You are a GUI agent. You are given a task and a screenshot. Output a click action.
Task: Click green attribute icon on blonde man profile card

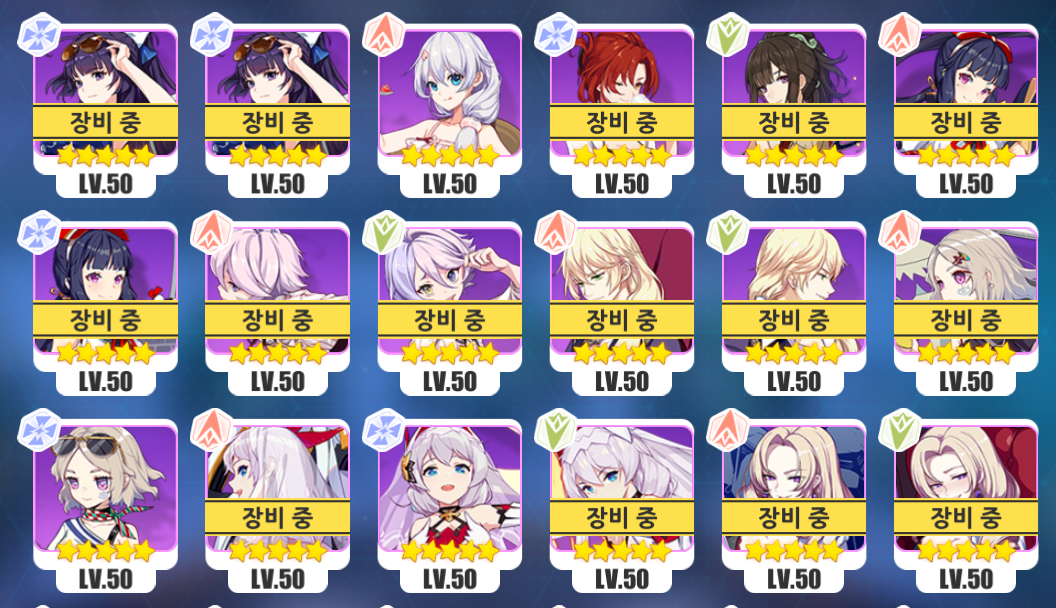pyautogui.click(x=727, y=233)
